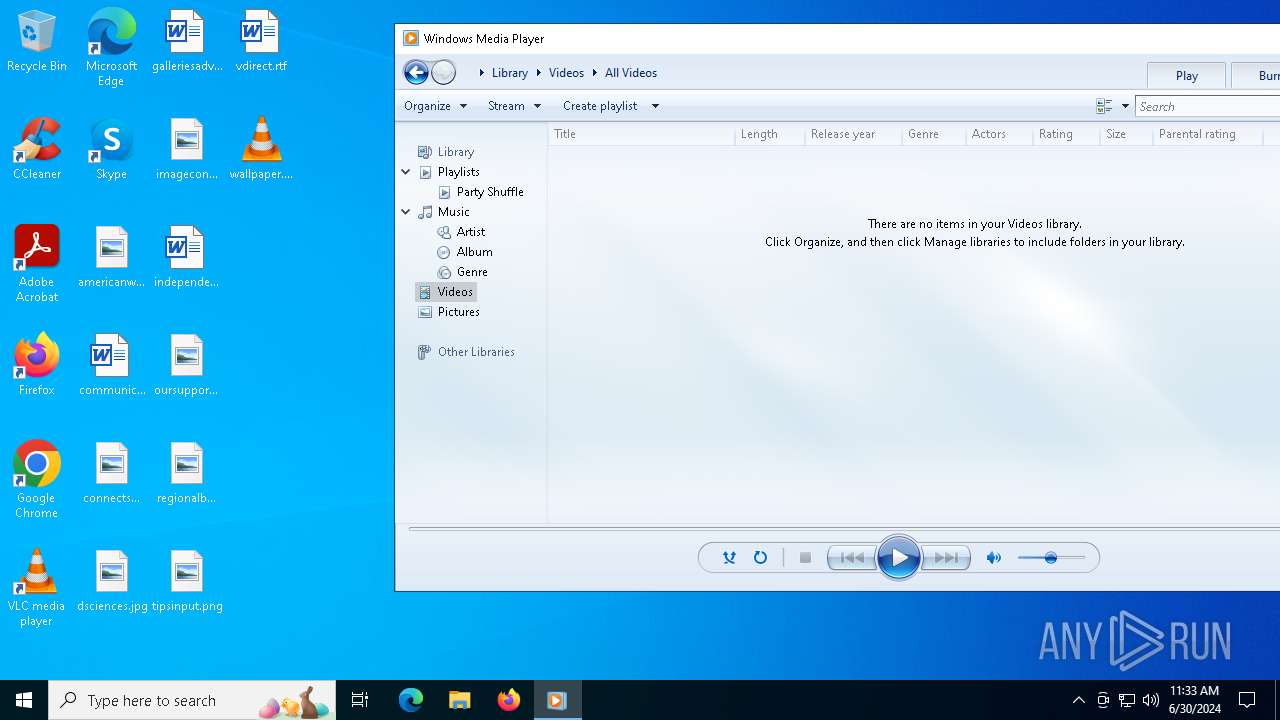The width and height of the screenshot is (1280, 720).
Task: Sort by Parental rating column header
Action: click(1207, 134)
